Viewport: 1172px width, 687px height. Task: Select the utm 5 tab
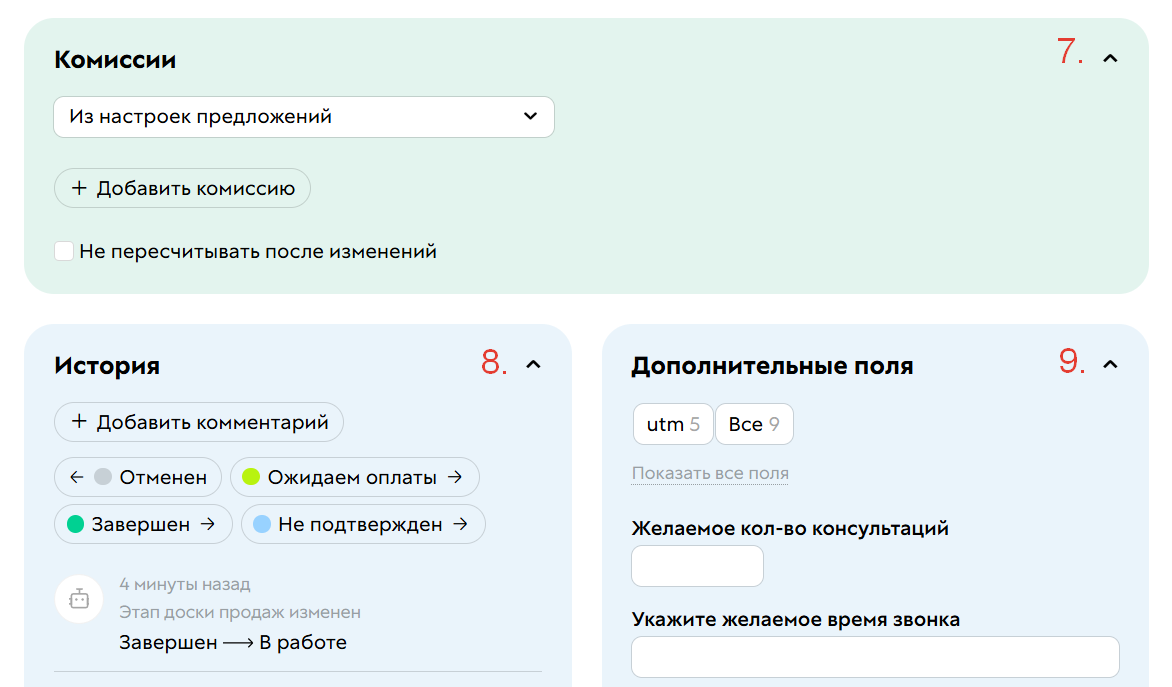tap(673, 424)
